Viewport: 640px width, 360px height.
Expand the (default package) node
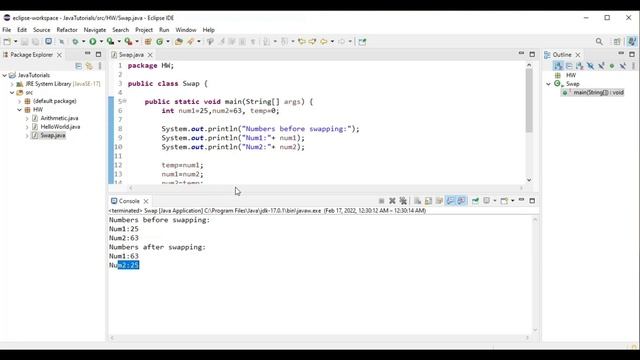(x=19, y=101)
